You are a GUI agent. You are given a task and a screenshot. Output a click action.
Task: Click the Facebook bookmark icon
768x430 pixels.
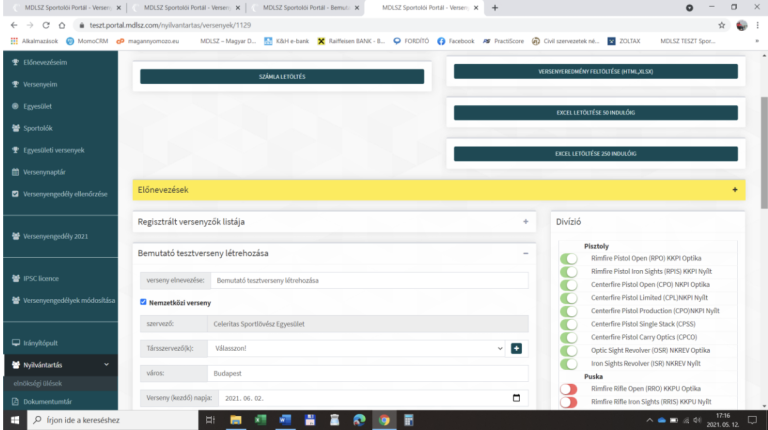[442, 41]
